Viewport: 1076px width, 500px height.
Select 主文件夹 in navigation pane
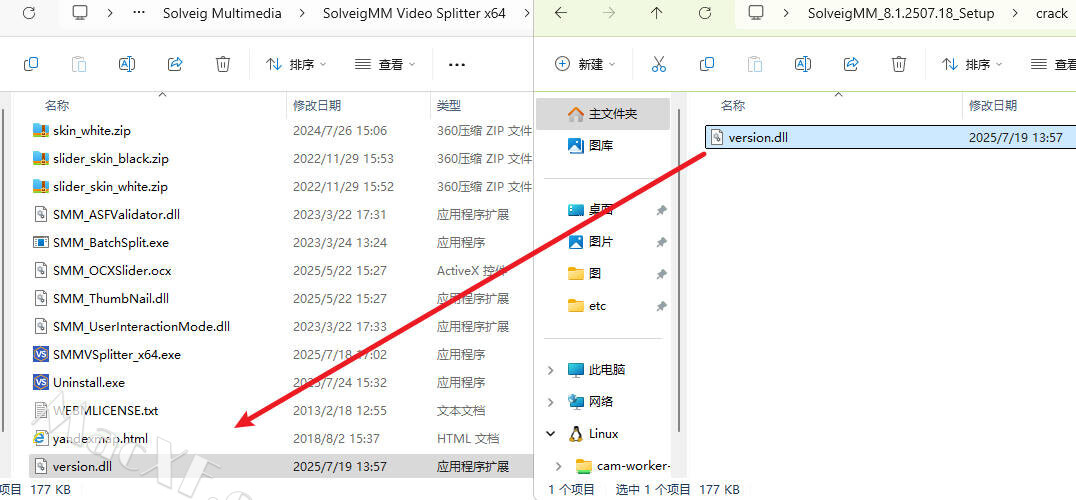pyautogui.click(x=603, y=114)
